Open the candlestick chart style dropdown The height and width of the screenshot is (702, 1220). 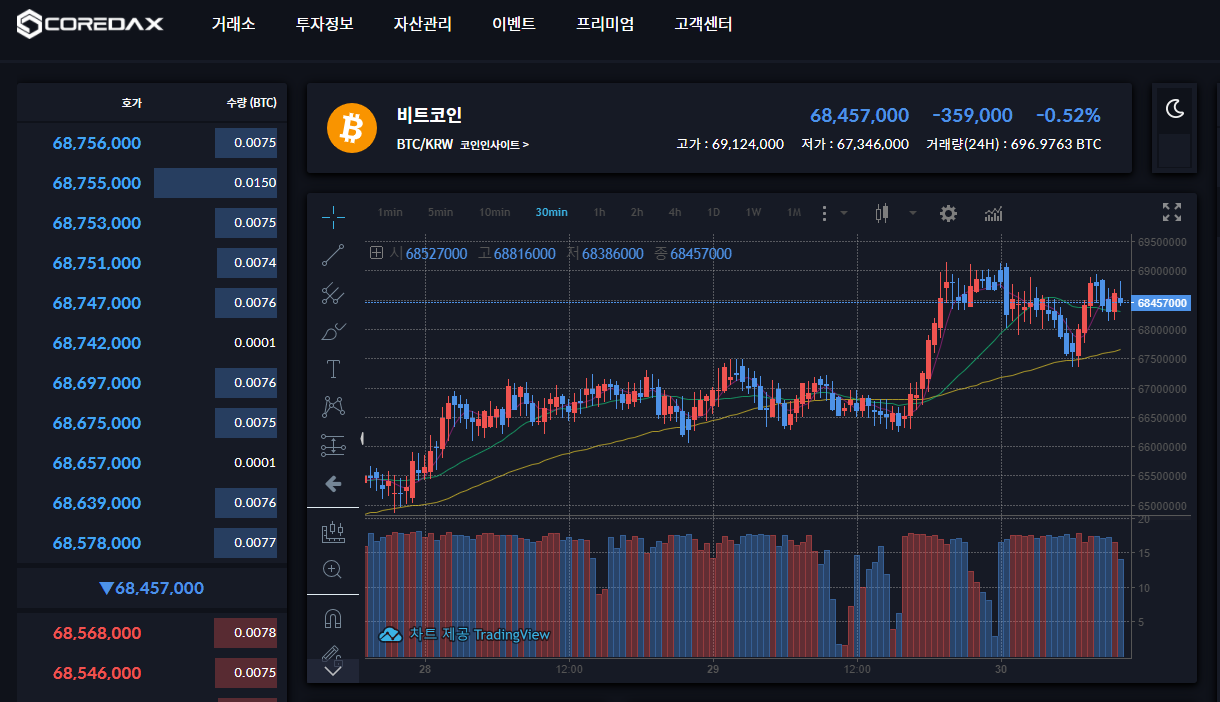coord(912,213)
